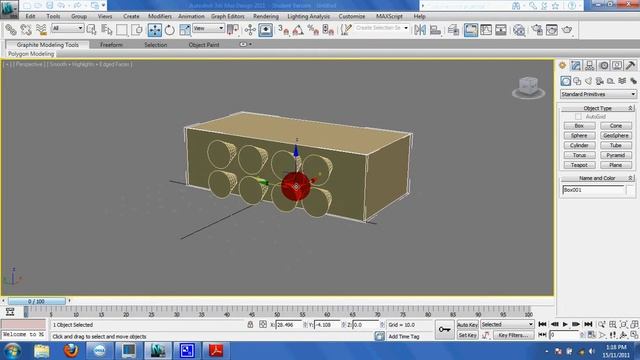Select the Lights category icon

point(588,81)
